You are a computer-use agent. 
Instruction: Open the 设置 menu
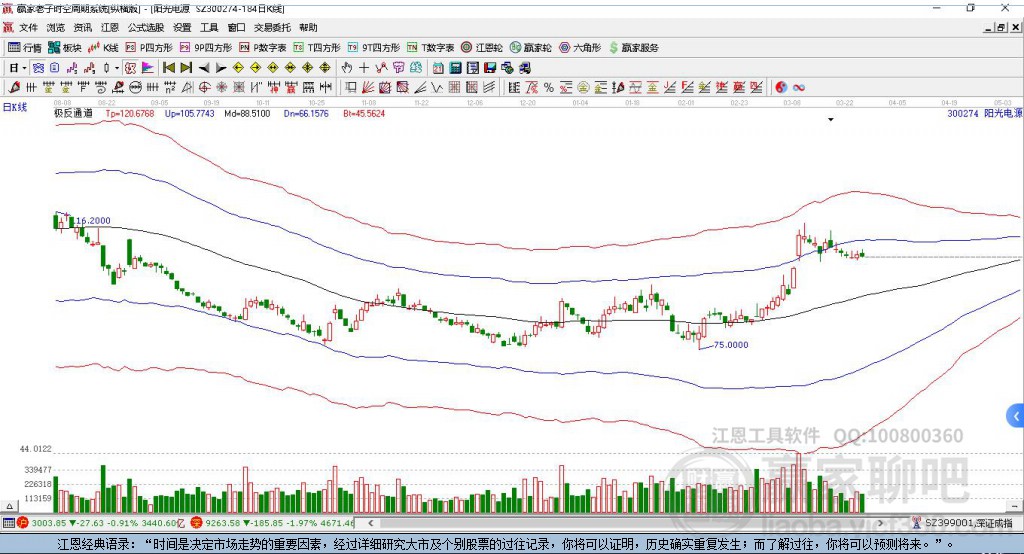click(x=182, y=27)
